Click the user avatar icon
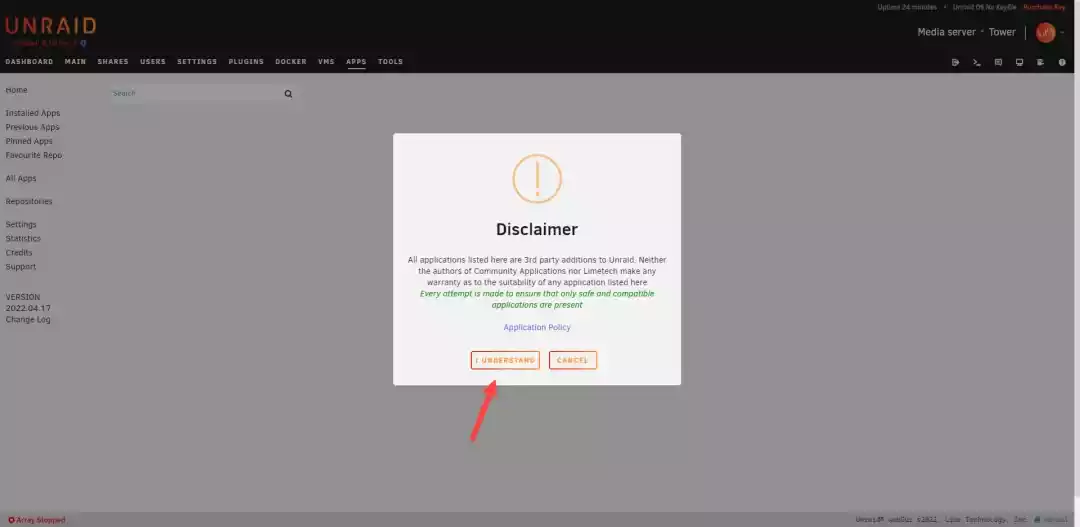 tap(1045, 32)
